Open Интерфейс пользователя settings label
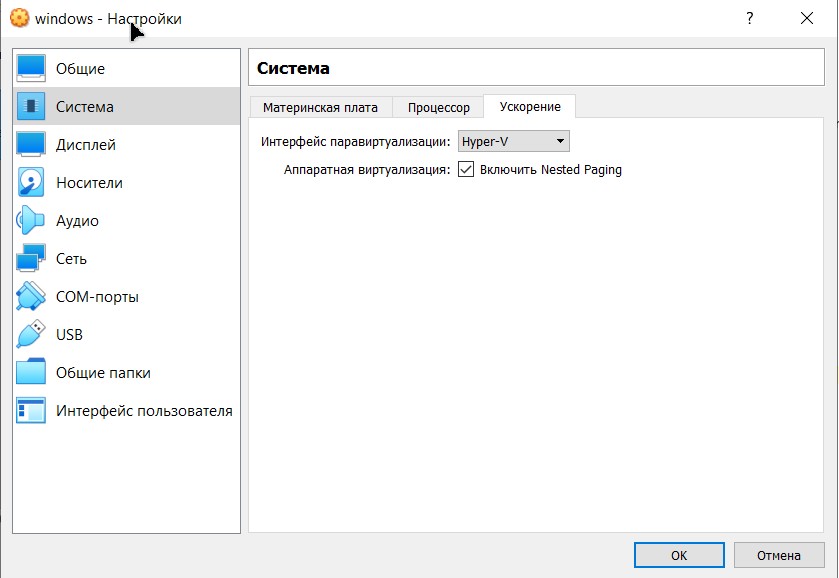 [x=144, y=410]
